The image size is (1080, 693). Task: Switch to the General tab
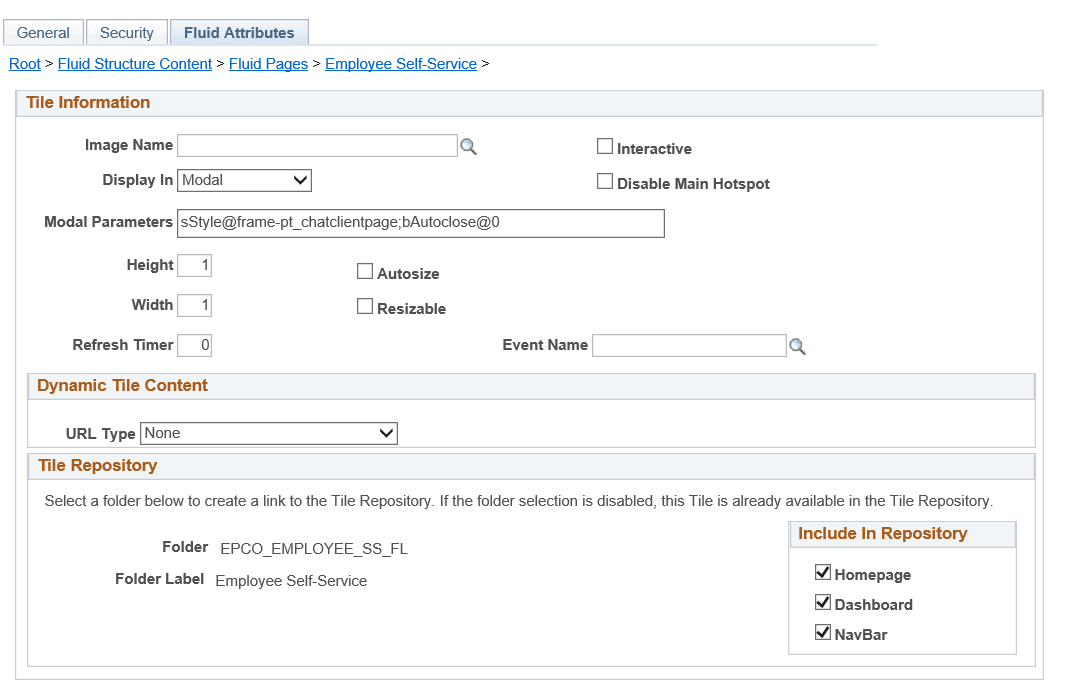[43, 32]
